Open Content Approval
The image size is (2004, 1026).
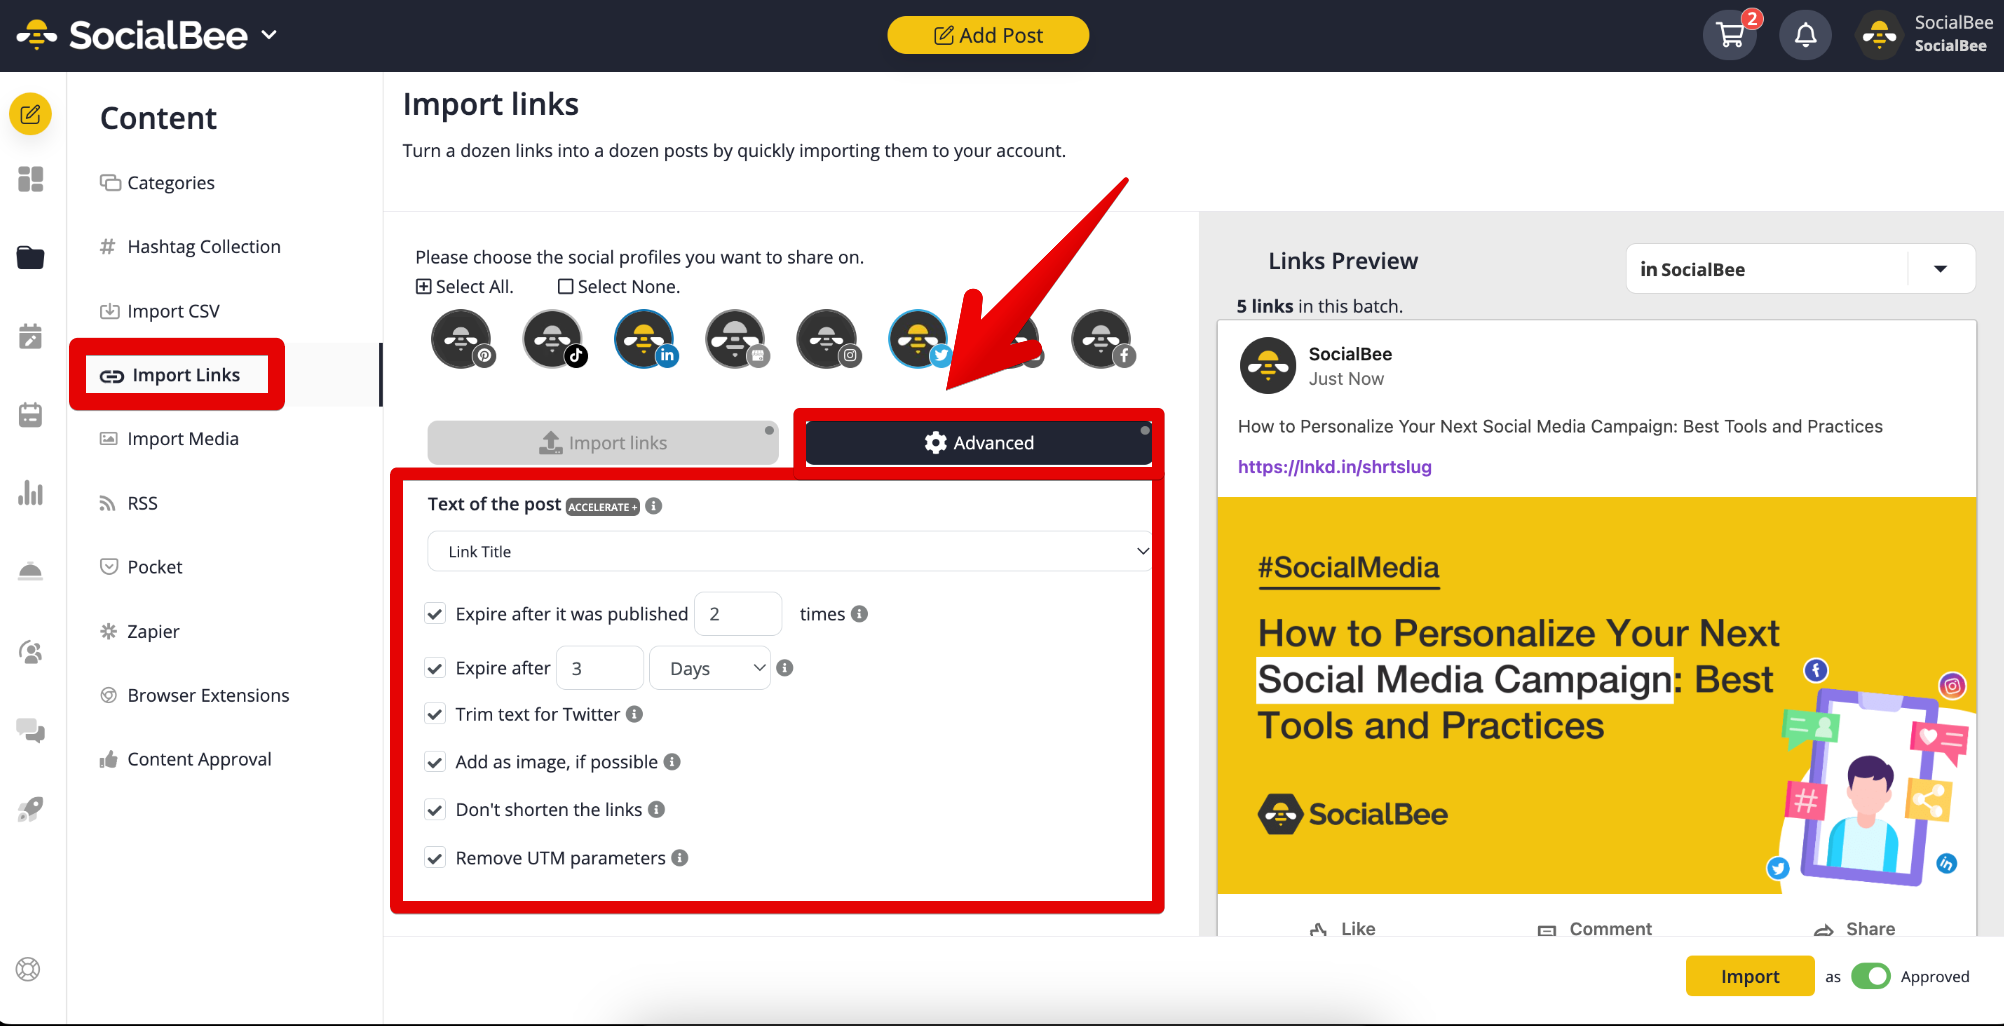(199, 759)
